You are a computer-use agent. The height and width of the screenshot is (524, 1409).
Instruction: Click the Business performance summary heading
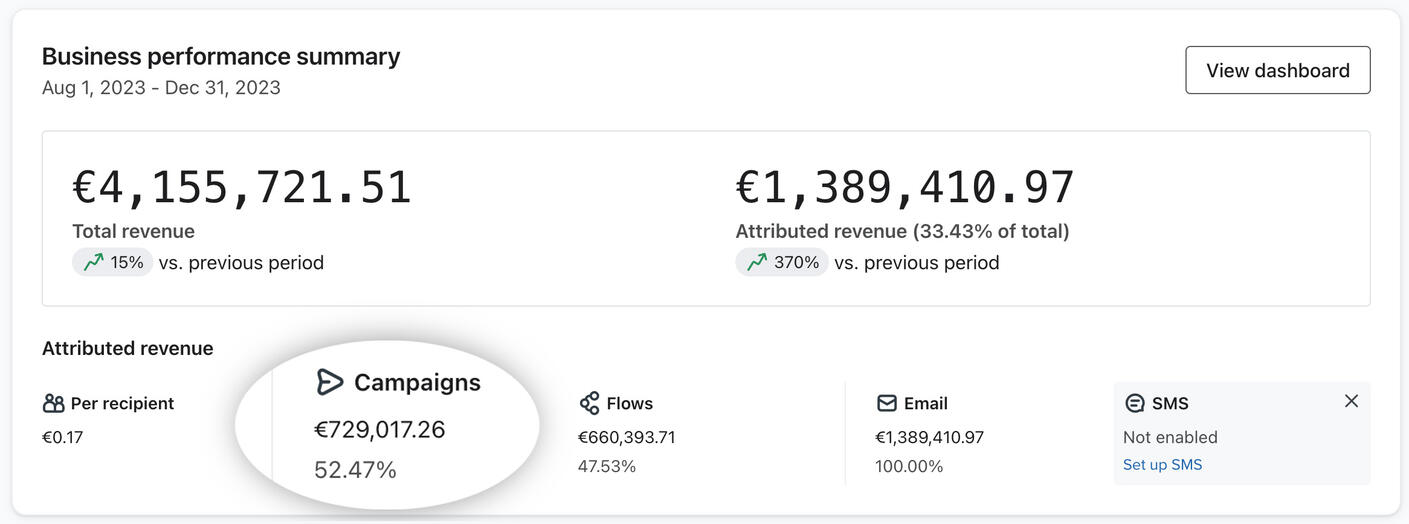point(221,56)
